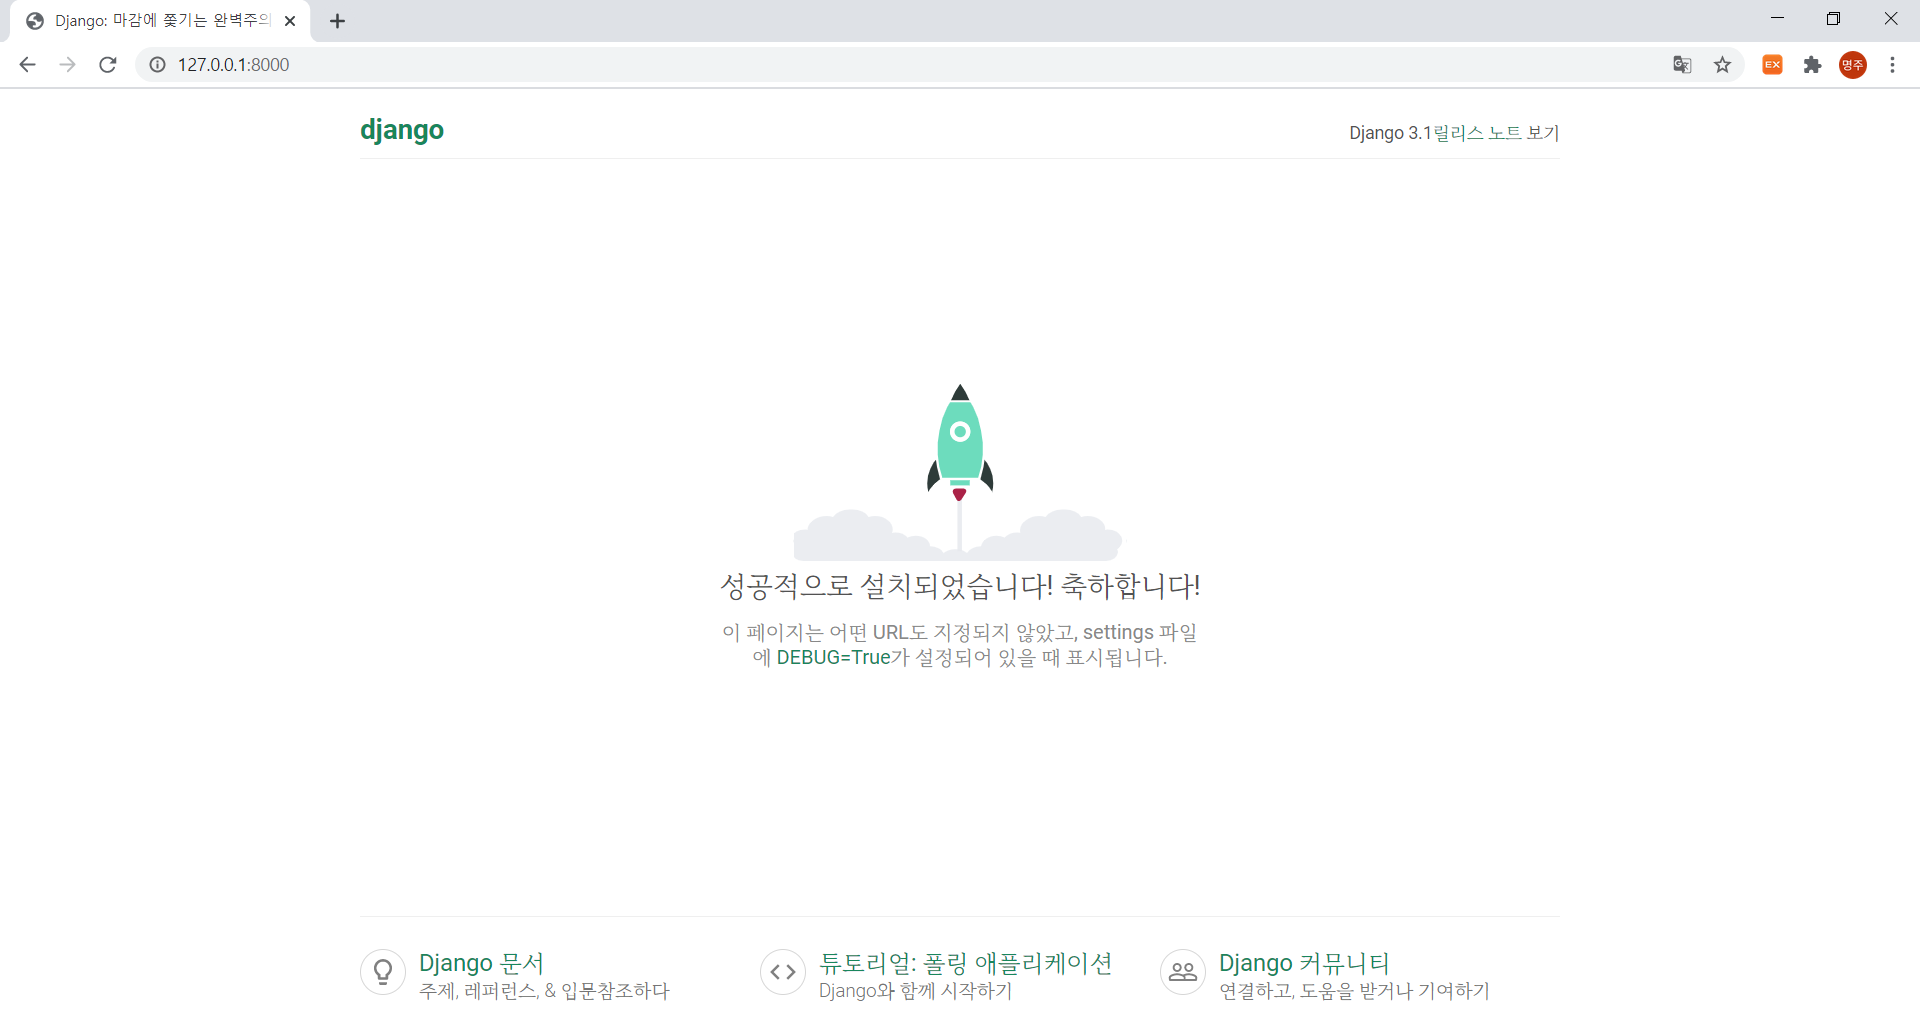The image size is (1920, 1030).
Task: Open the Django 문서 link
Action: tap(481, 962)
